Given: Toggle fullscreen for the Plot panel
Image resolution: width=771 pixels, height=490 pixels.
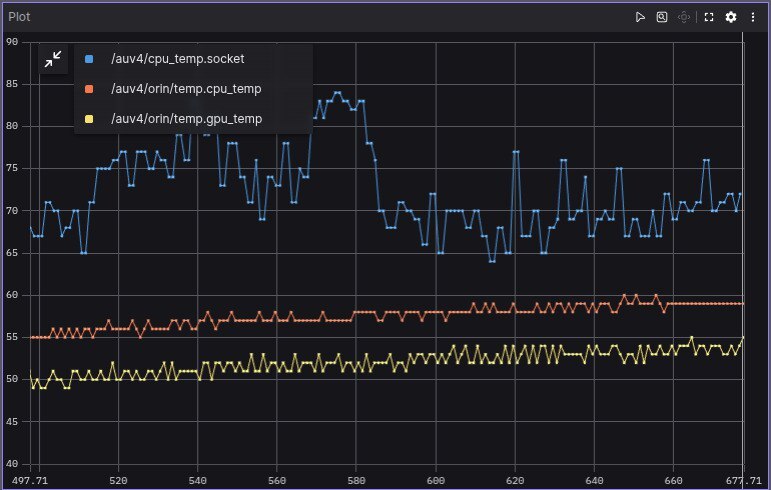Looking at the screenshot, I should [x=709, y=17].
